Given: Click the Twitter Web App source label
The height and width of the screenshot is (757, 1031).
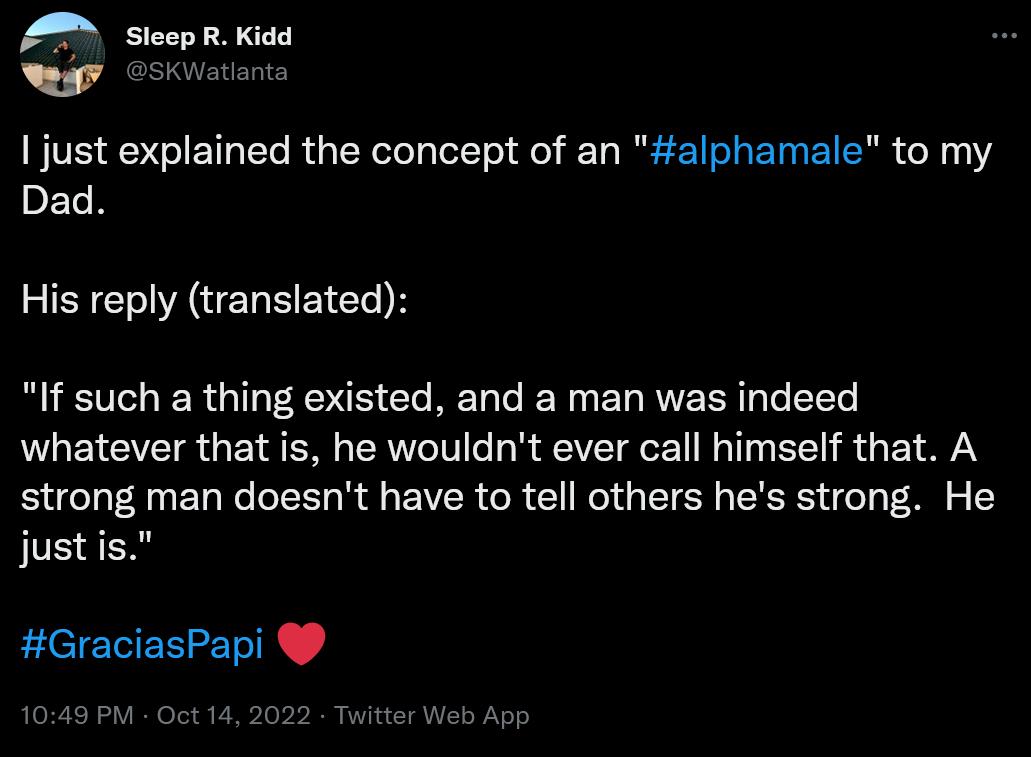Looking at the screenshot, I should [x=434, y=715].
